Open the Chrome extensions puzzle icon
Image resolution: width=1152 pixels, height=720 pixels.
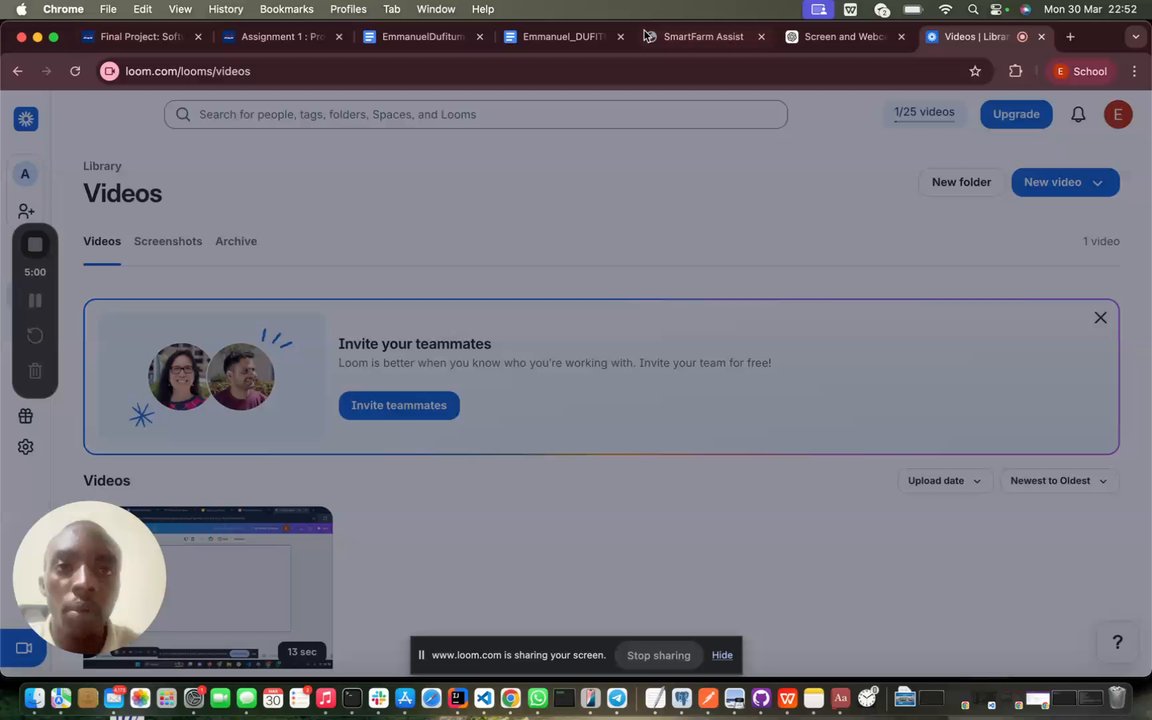click(x=1015, y=71)
